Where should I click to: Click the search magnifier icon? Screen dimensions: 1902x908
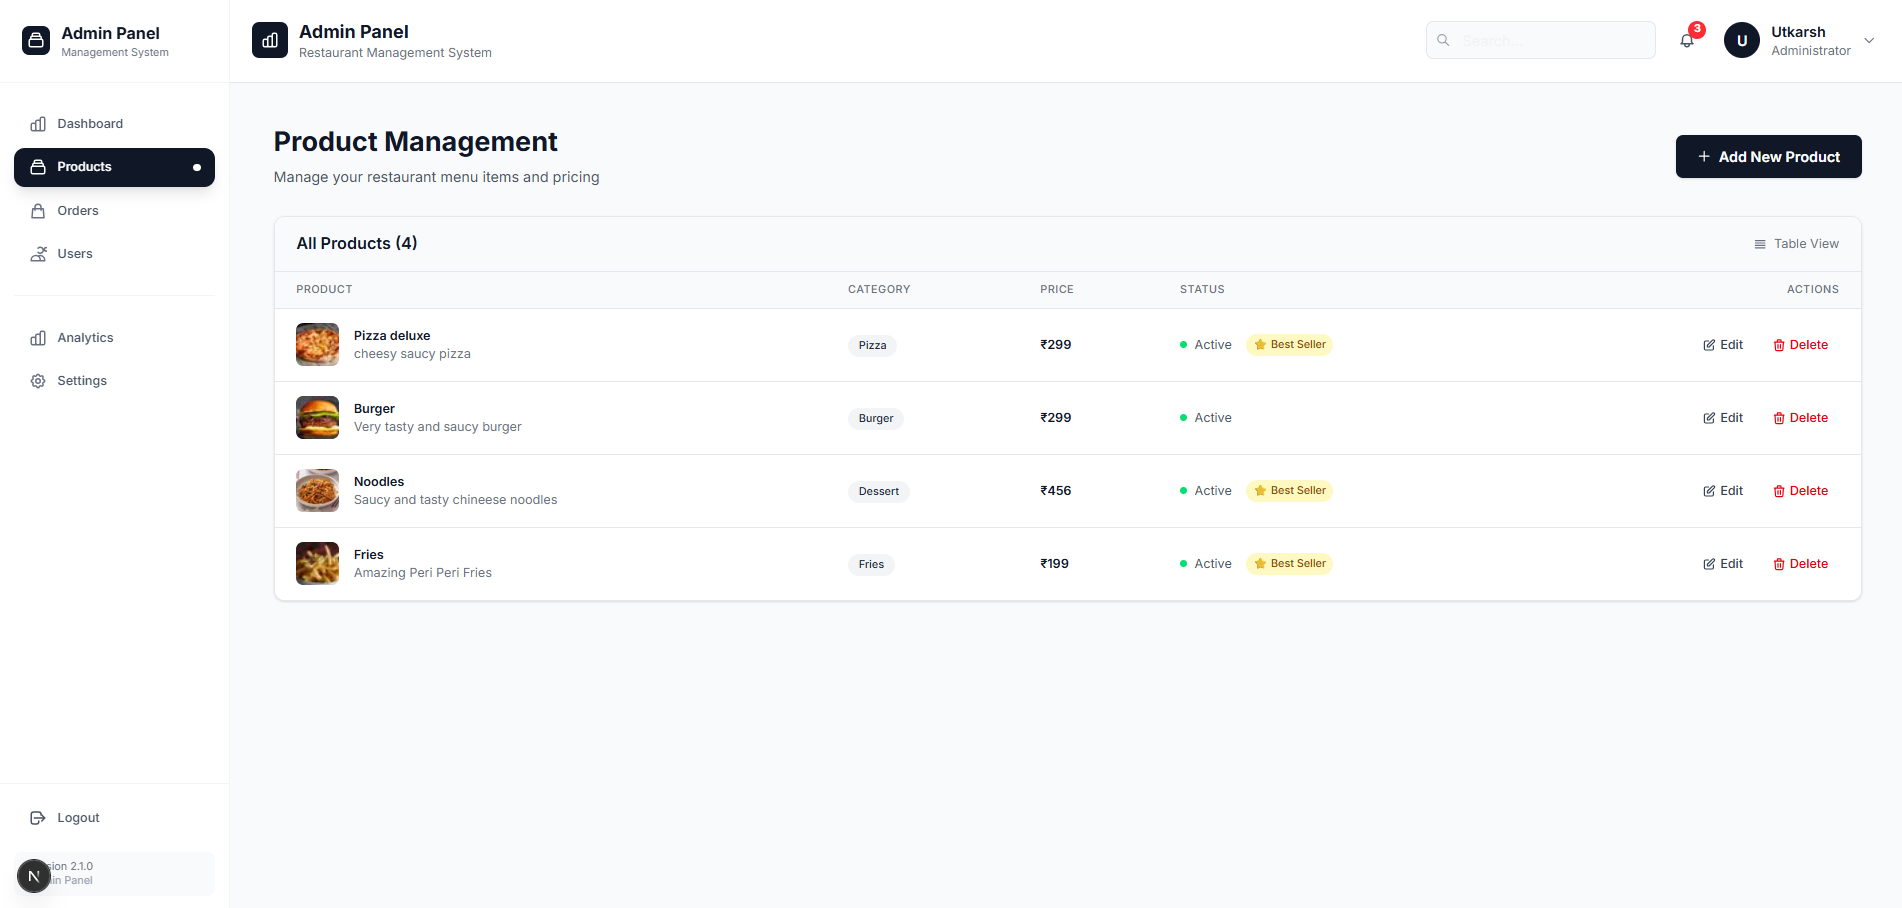[x=1443, y=40]
